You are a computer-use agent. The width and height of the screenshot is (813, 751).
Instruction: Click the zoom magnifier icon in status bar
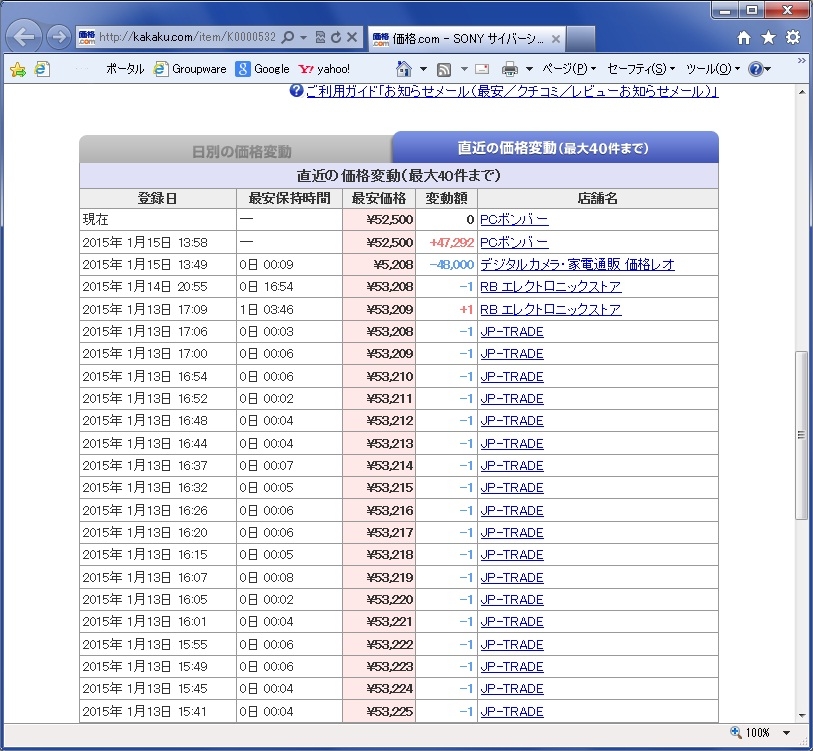coord(736,732)
